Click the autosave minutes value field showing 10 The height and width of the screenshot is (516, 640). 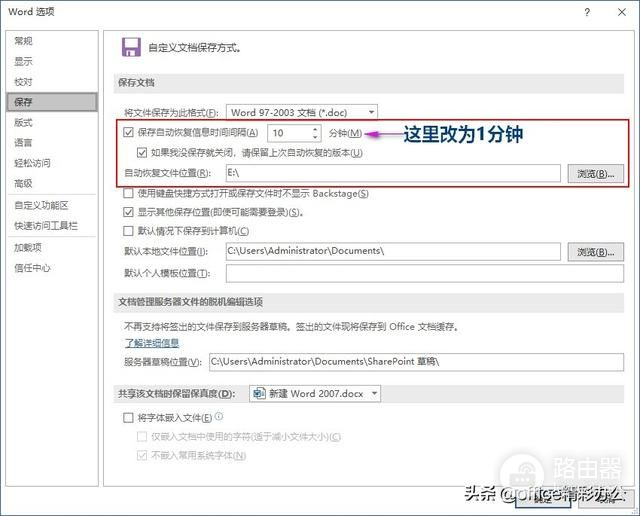(289, 133)
